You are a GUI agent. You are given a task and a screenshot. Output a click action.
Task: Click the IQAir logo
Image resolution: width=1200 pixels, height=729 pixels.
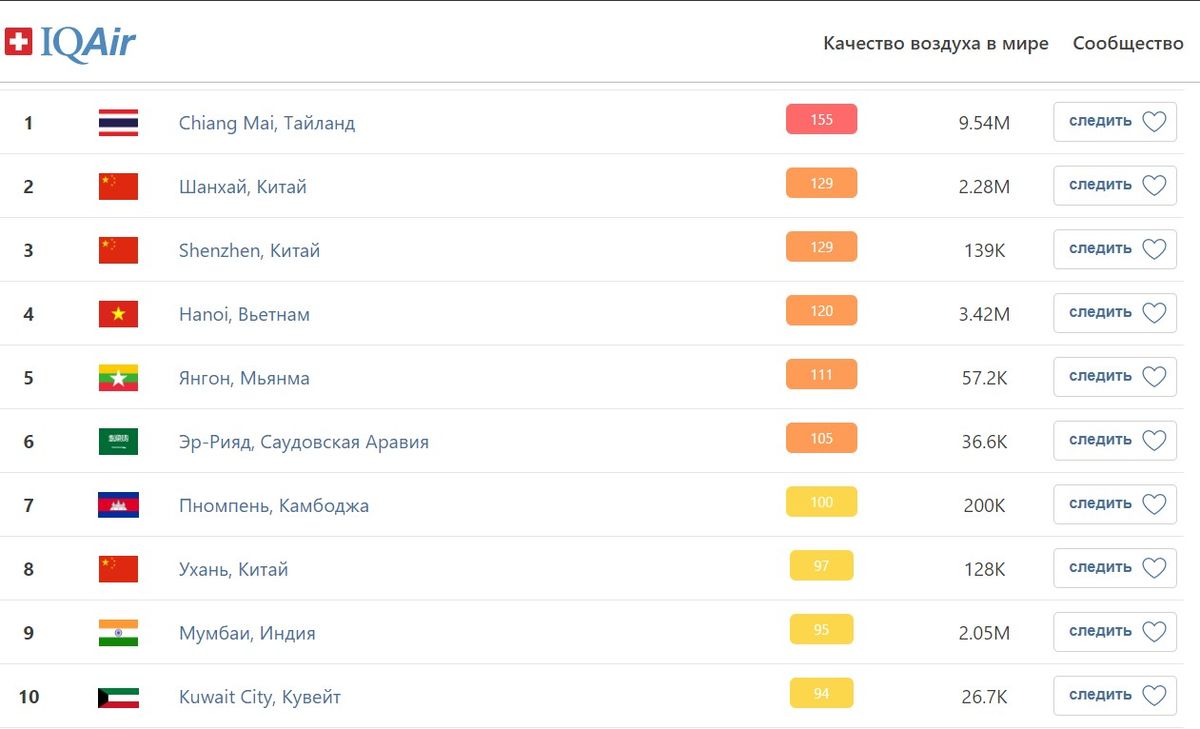70,42
